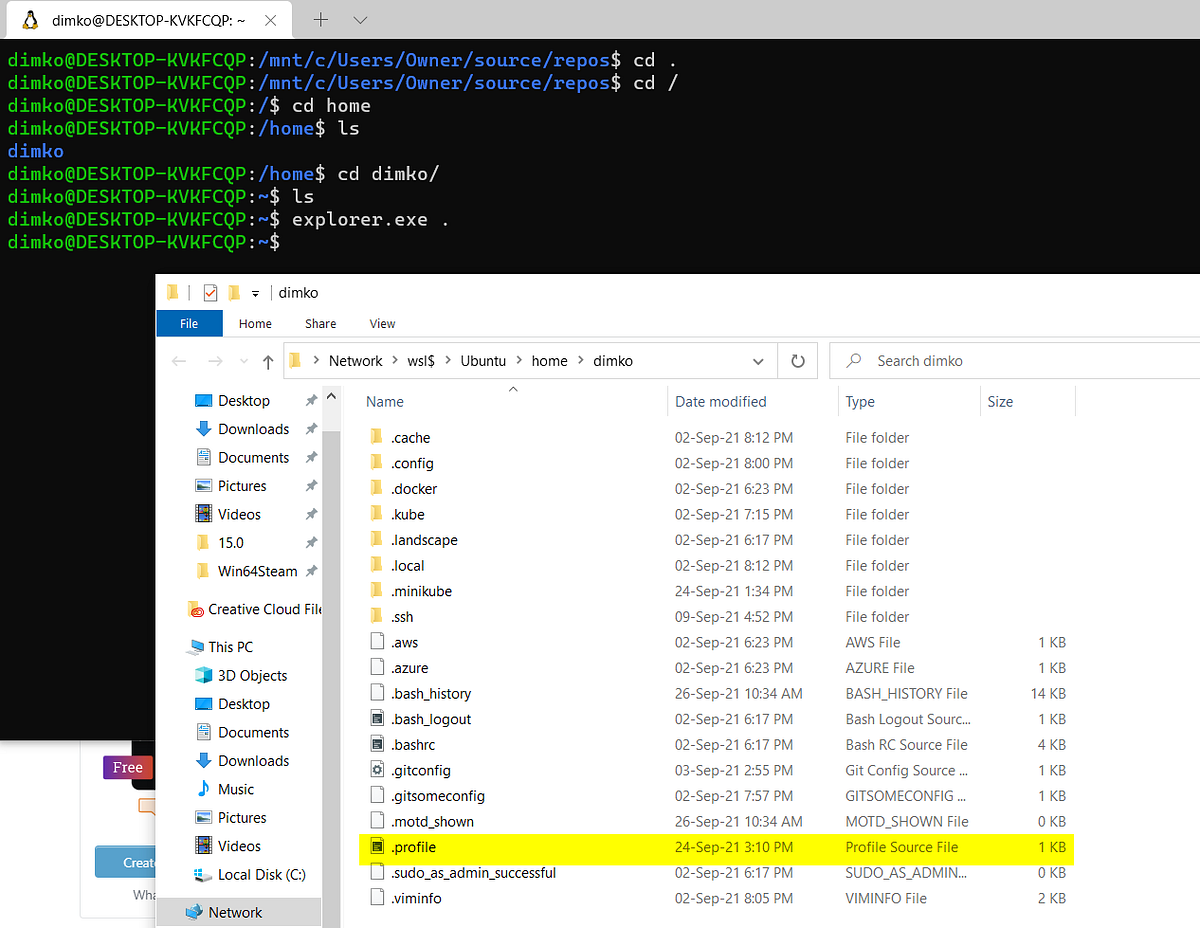
Task: Click the back navigation arrow
Action: [x=178, y=360]
